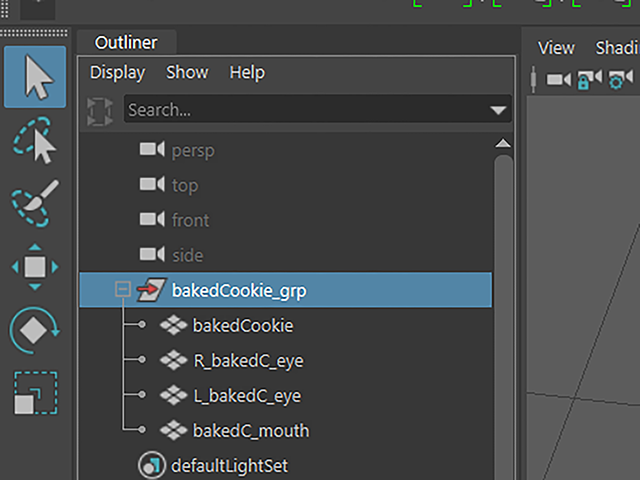Click the scrollbar up arrow in Outliner
This screenshot has height=480, width=640.
coord(503,143)
